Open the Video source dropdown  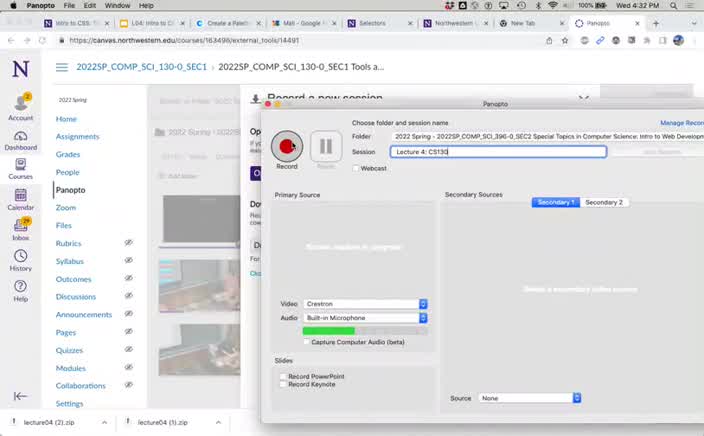coord(364,304)
